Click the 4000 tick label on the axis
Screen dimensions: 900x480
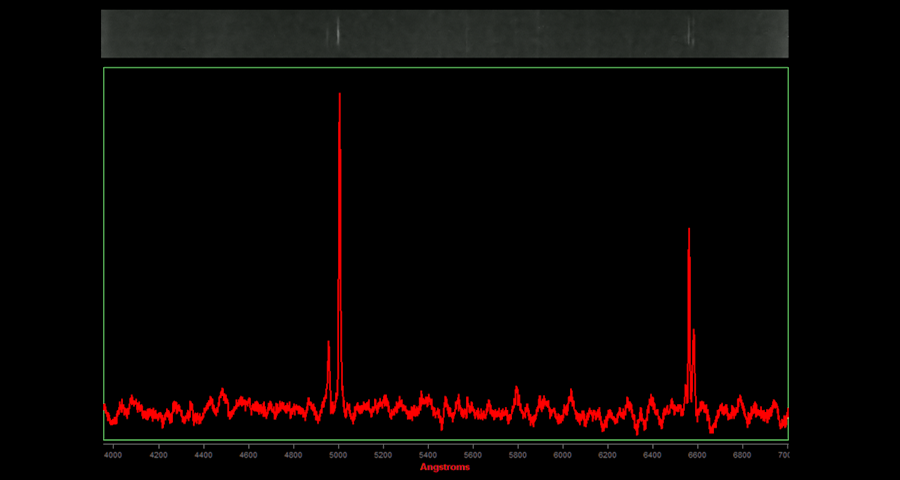coord(113,454)
